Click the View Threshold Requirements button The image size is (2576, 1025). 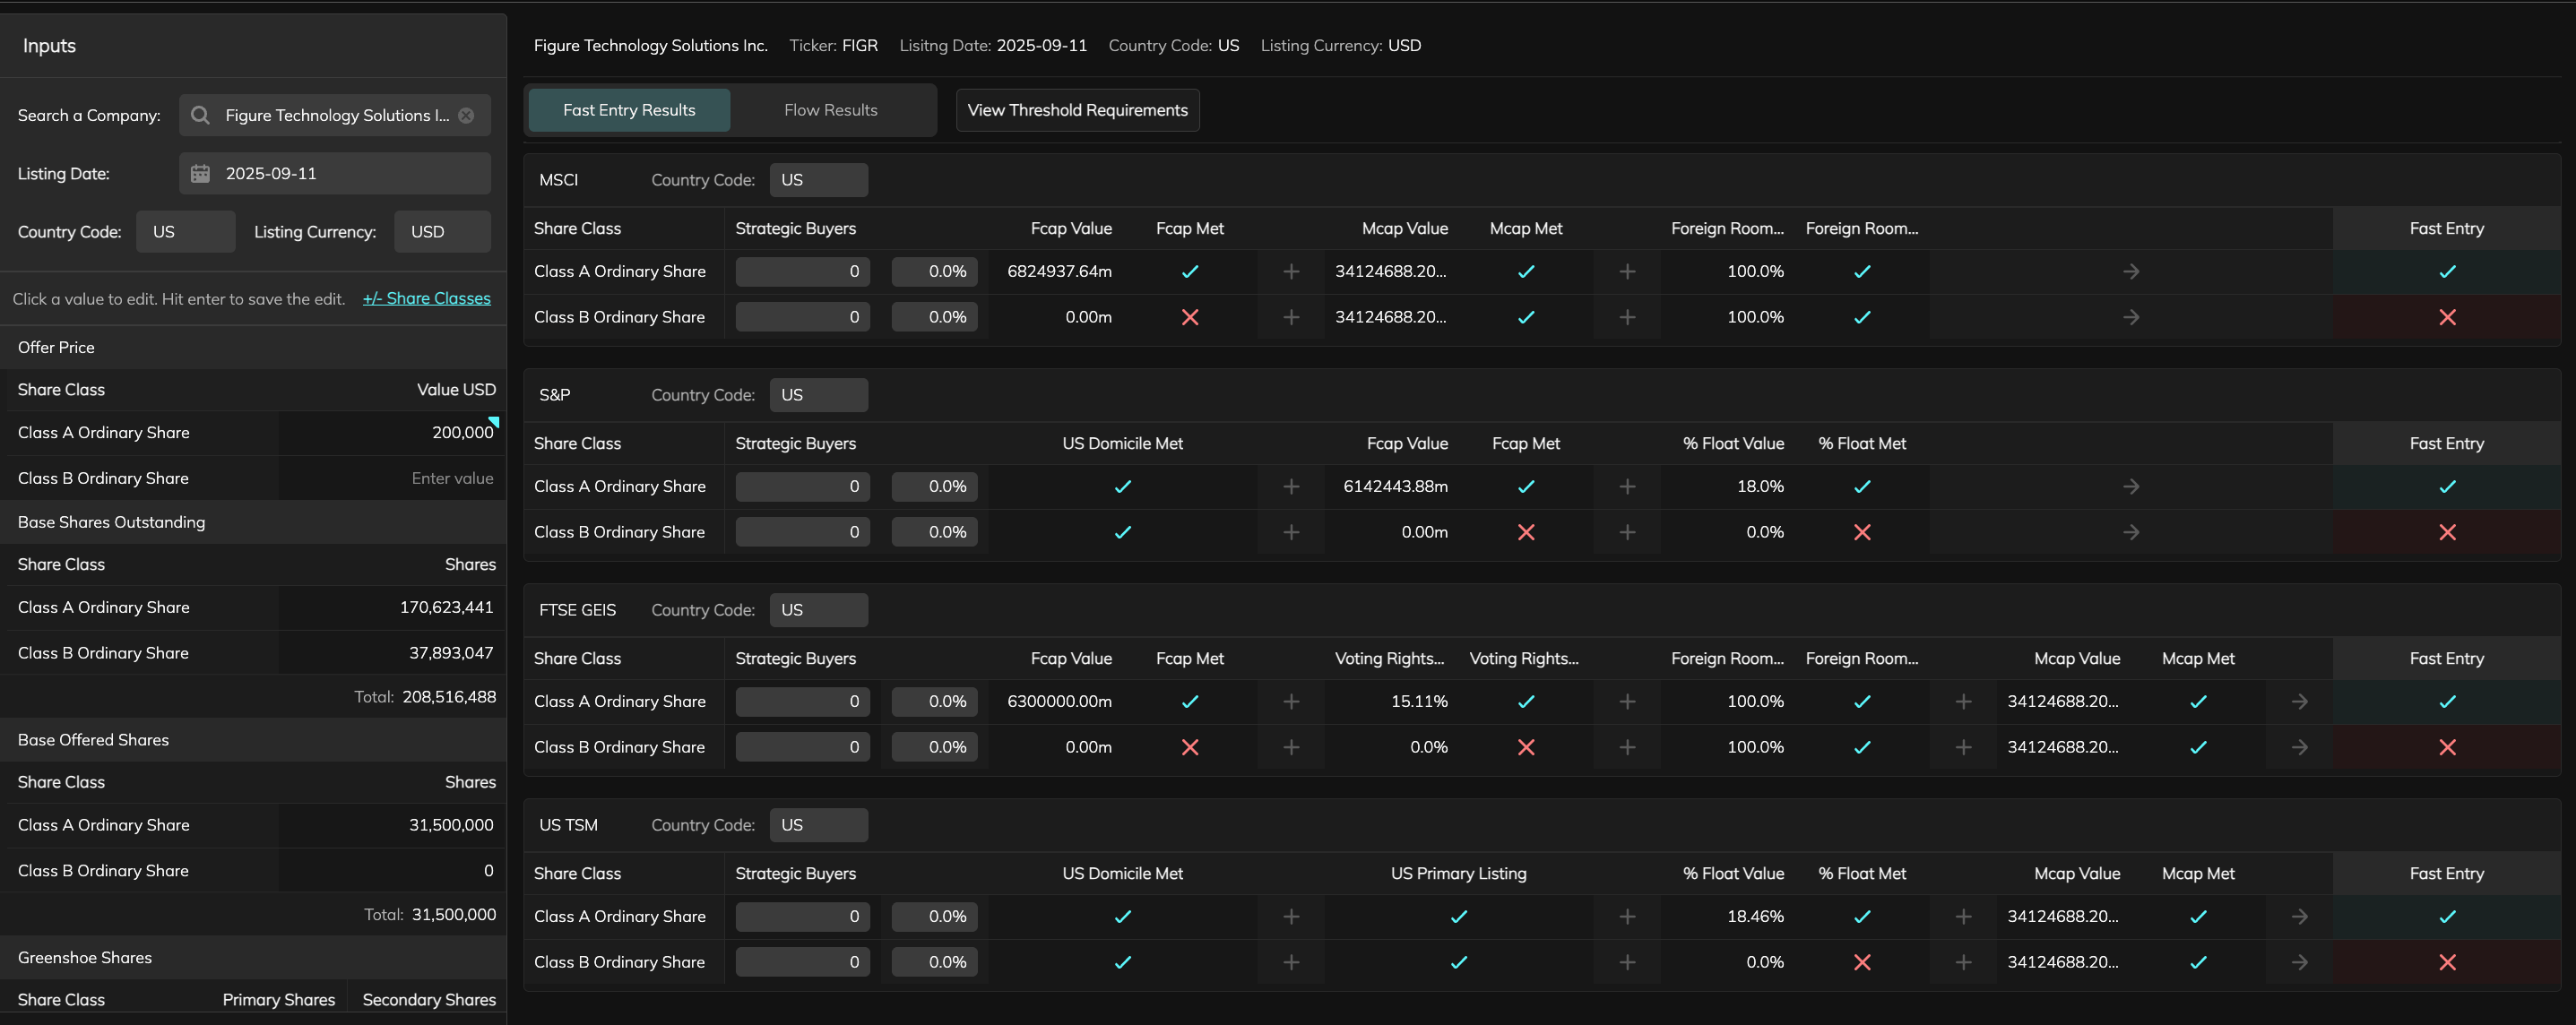click(x=1077, y=110)
